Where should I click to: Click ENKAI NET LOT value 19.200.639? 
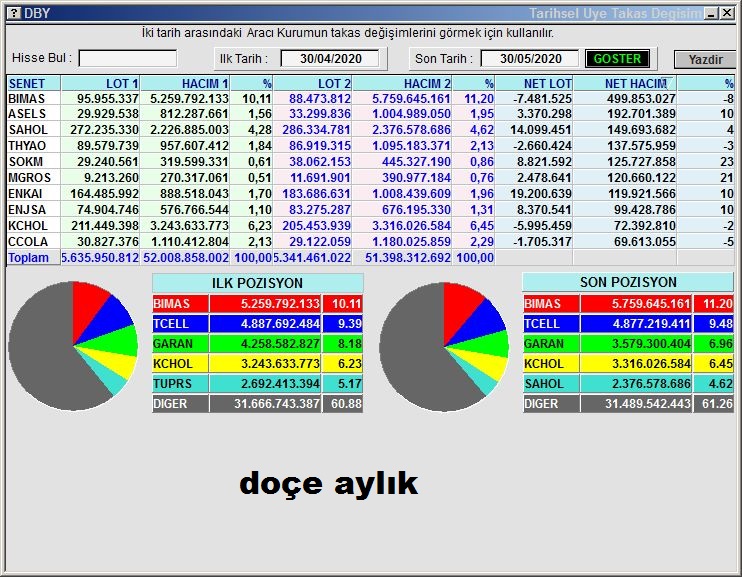[541, 194]
